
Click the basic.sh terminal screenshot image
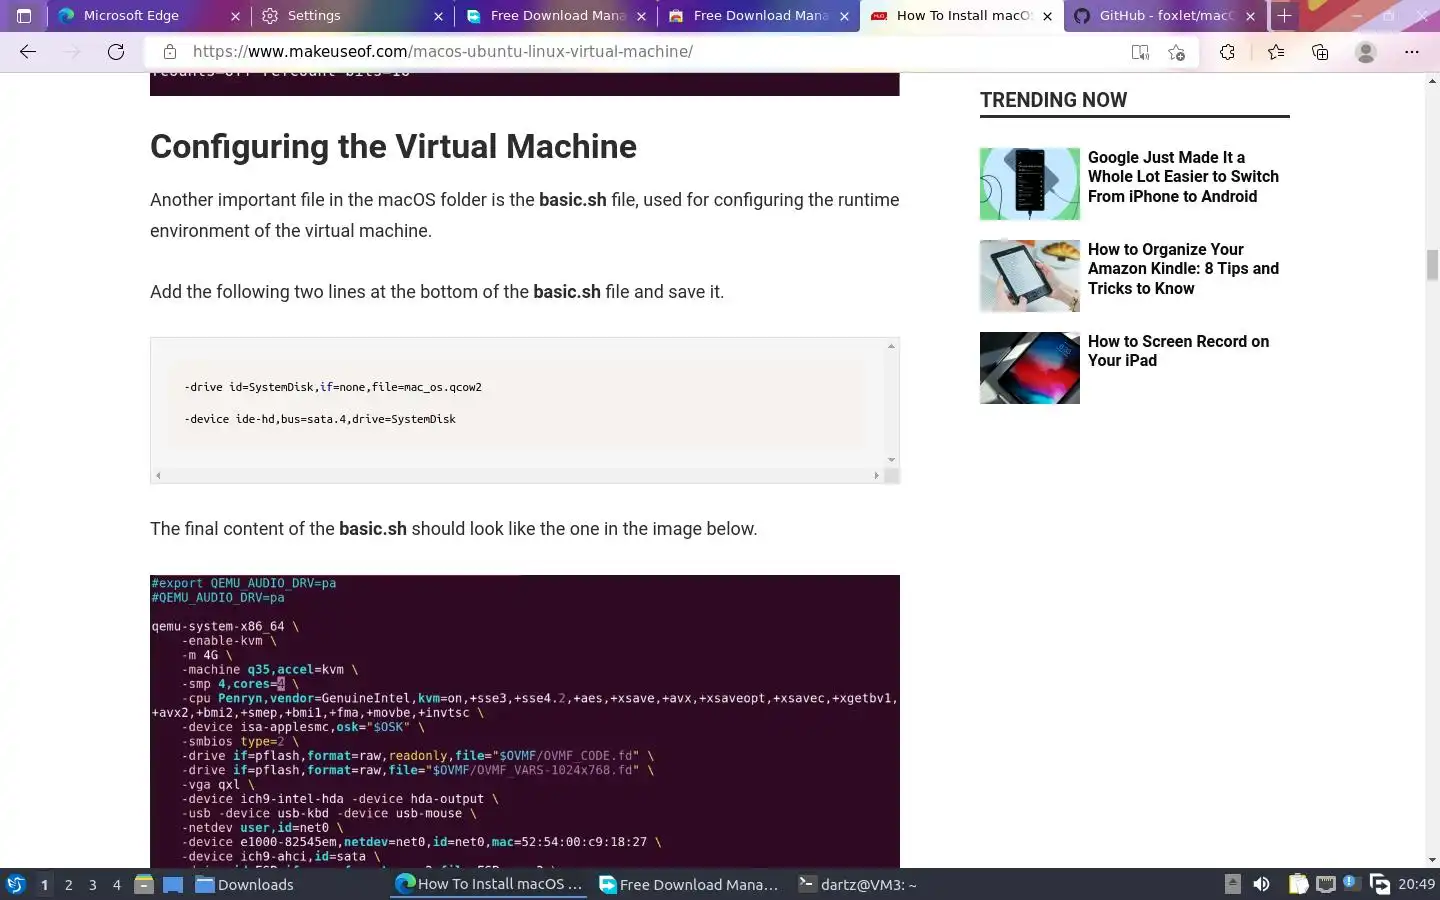point(525,721)
